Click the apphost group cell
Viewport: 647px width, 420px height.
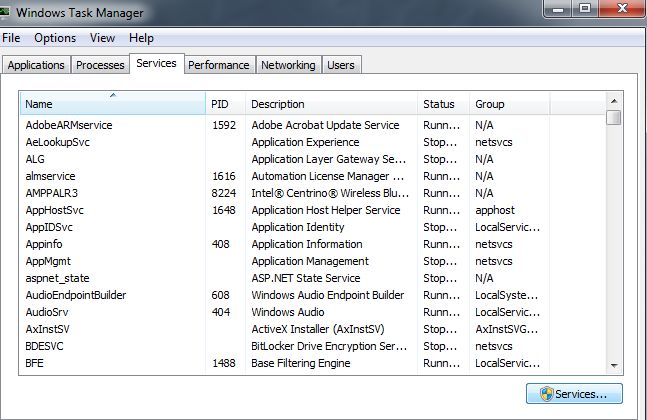(x=495, y=210)
